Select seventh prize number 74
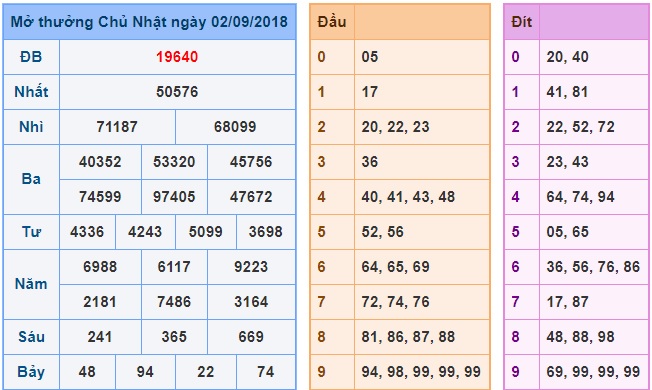The width and height of the screenshot is (652, 390). tap(266, 371)
